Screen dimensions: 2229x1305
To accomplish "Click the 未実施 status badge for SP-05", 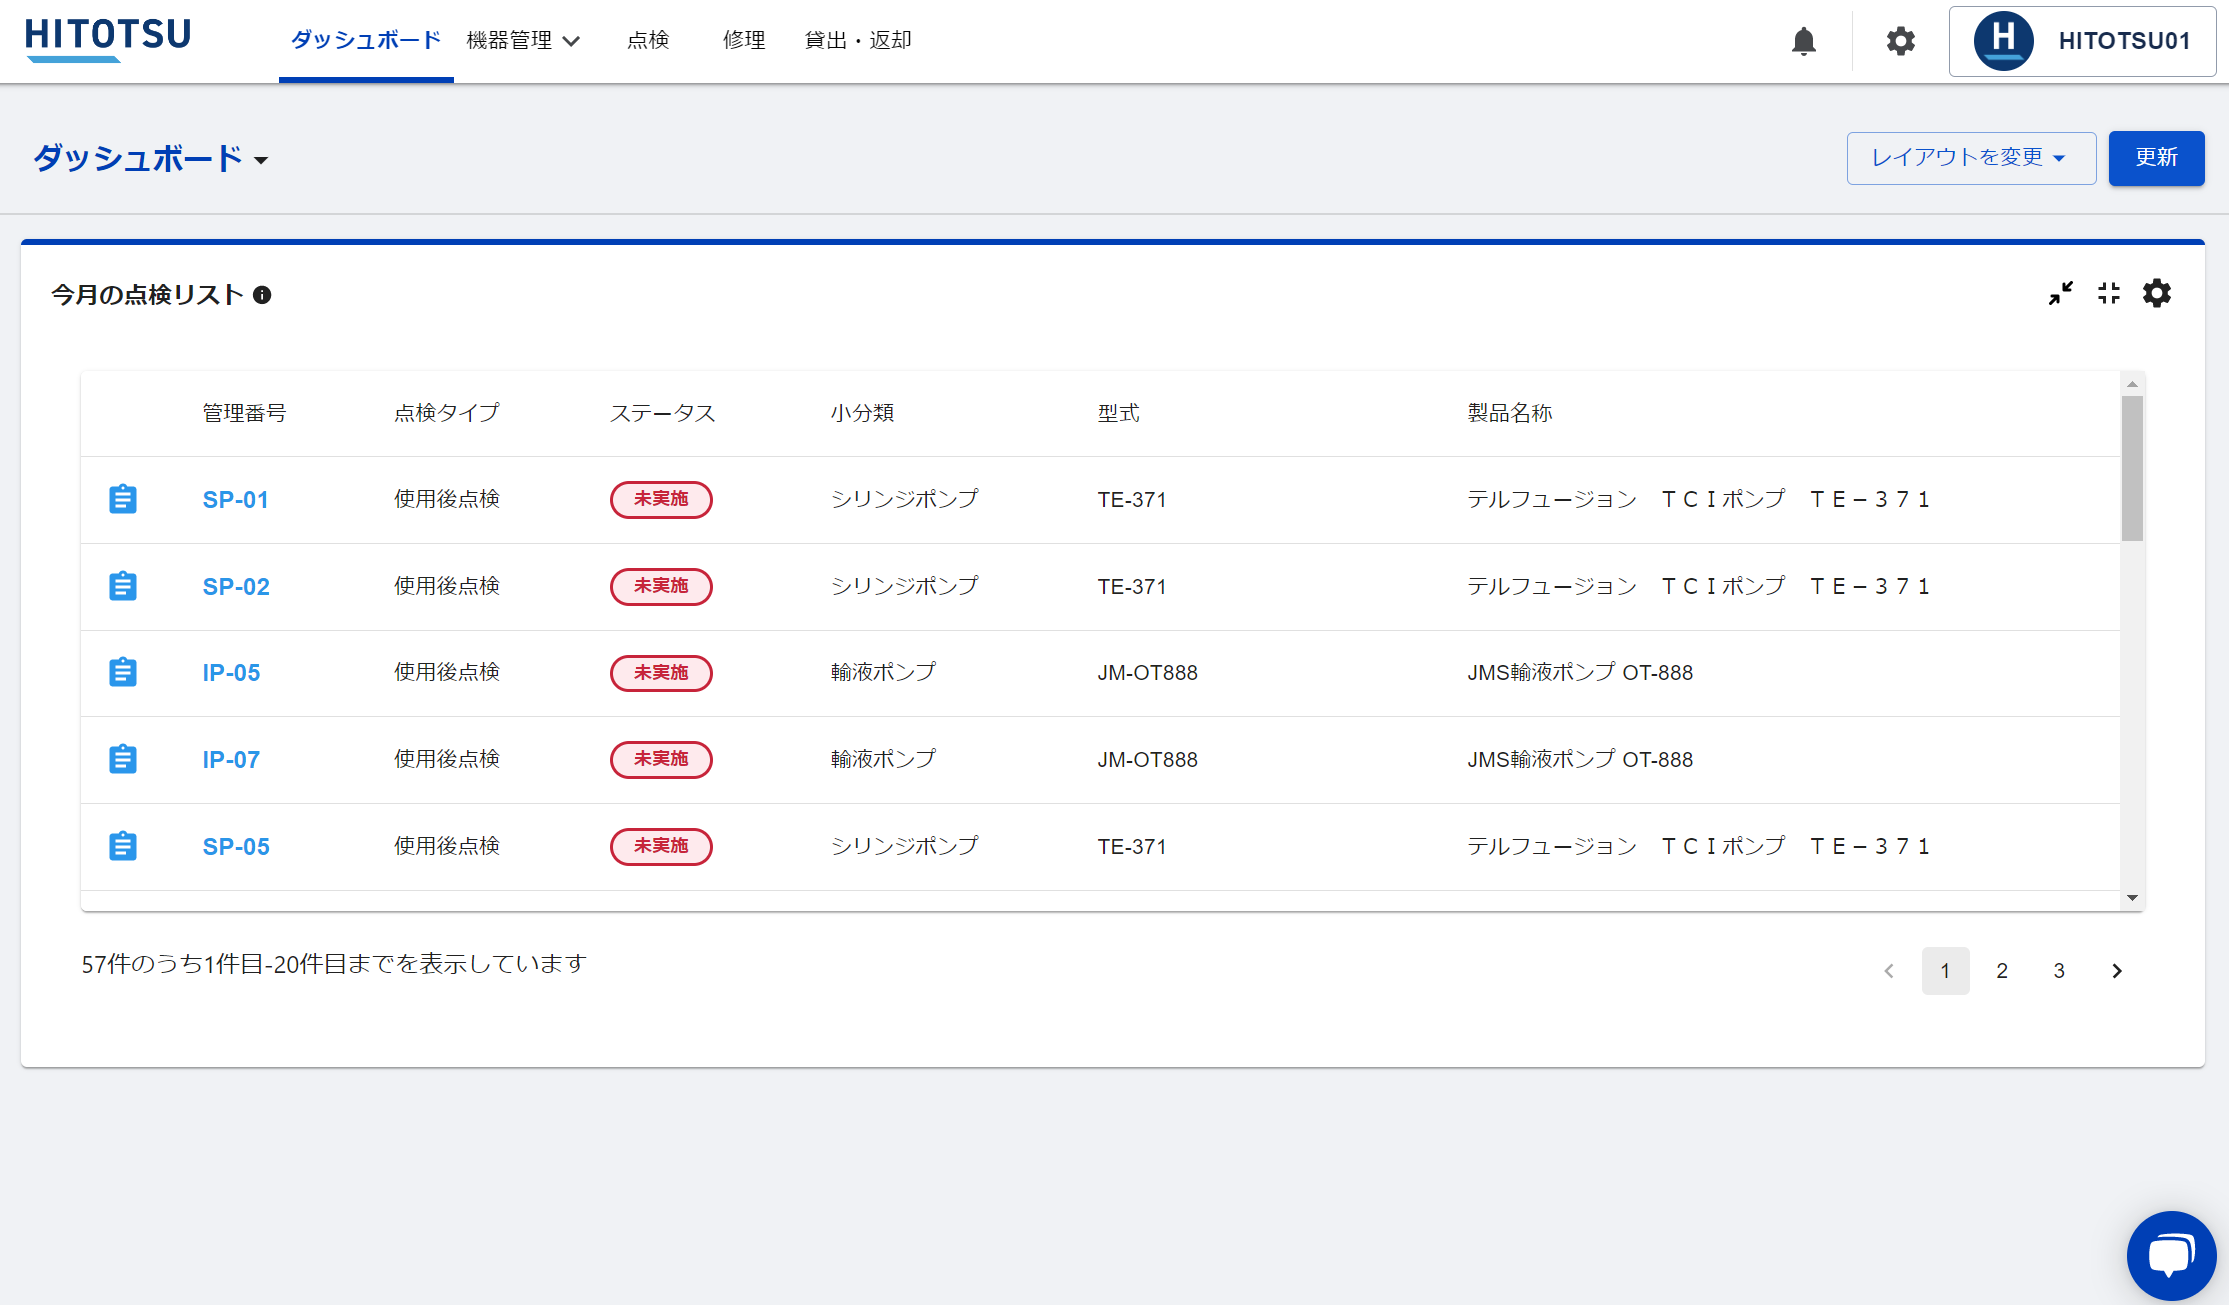I will click(661, 846).
